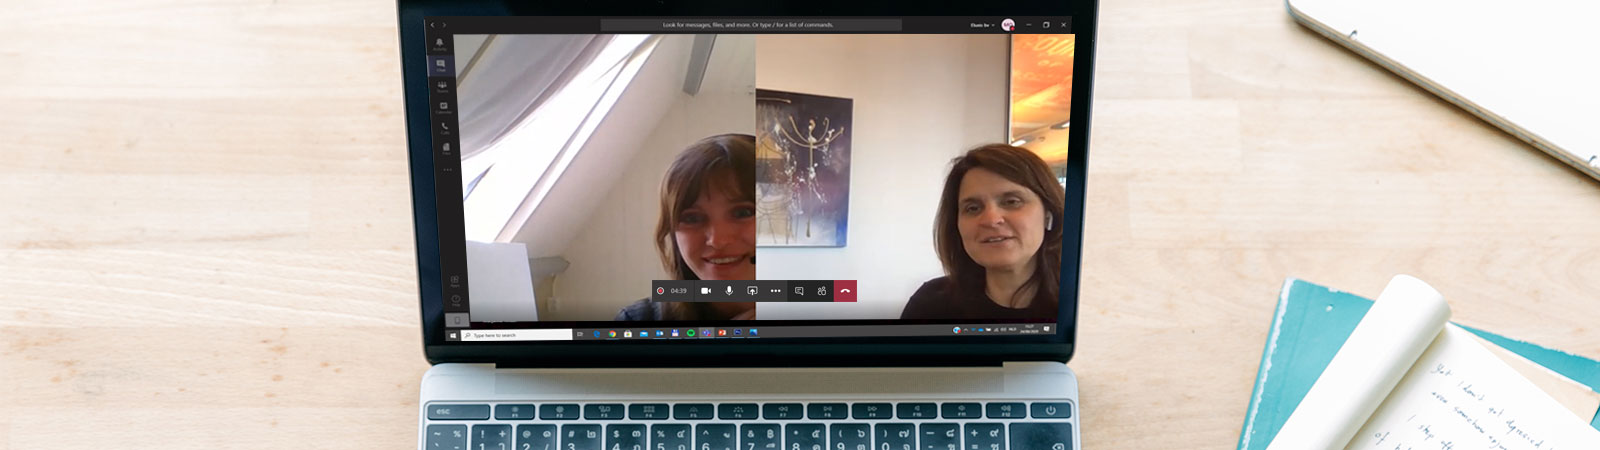Open Microsoft Store from the taskbar
Screen dimensions: 1600x450
(x=628, y=334)
